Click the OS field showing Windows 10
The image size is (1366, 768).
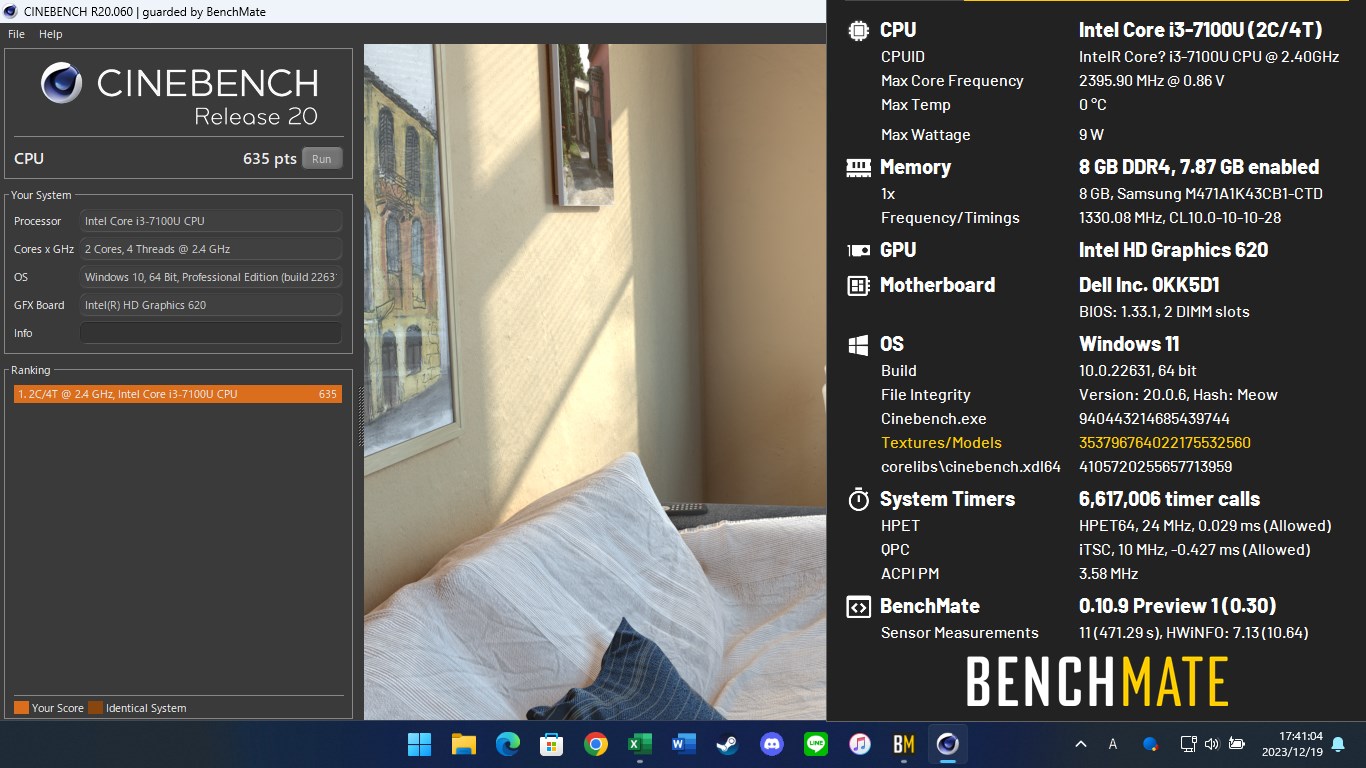tap(211, 277)
